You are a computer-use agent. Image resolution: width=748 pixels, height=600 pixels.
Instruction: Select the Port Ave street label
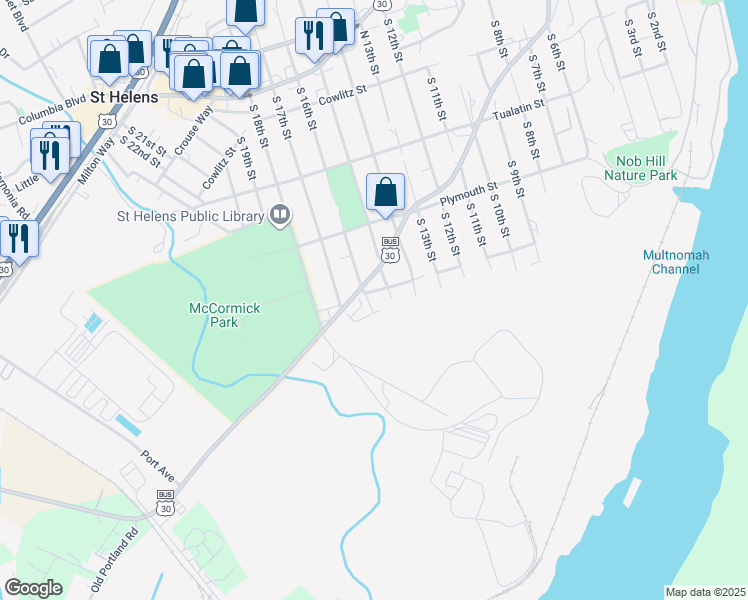click(158, 466)
